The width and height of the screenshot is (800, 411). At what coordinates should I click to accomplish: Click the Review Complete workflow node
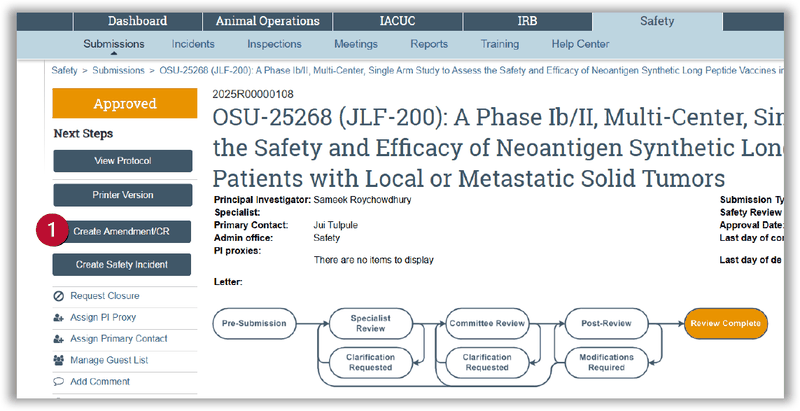coord(726,323)
